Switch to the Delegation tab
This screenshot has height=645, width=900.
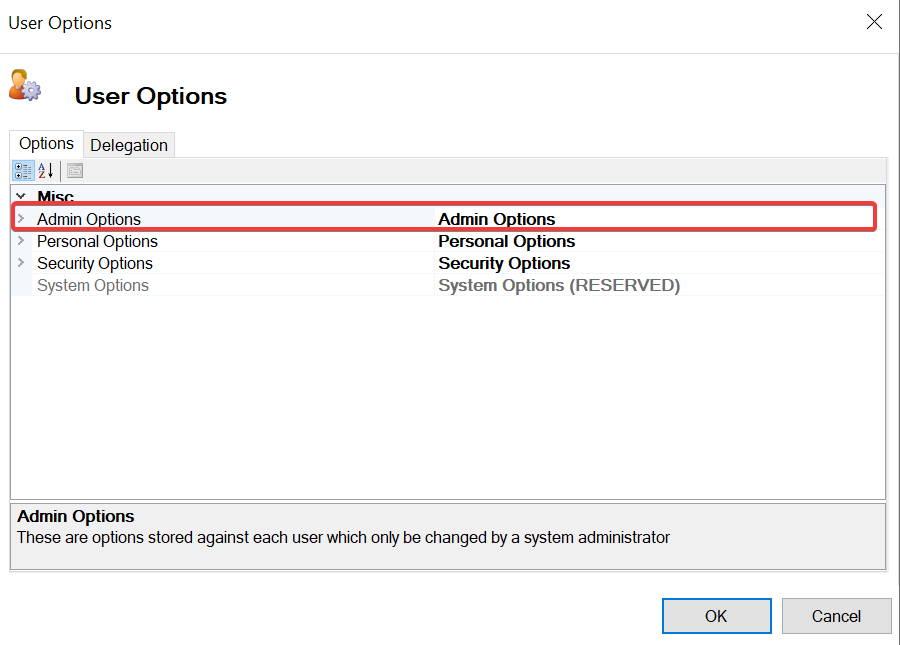(x=129, y=145)
